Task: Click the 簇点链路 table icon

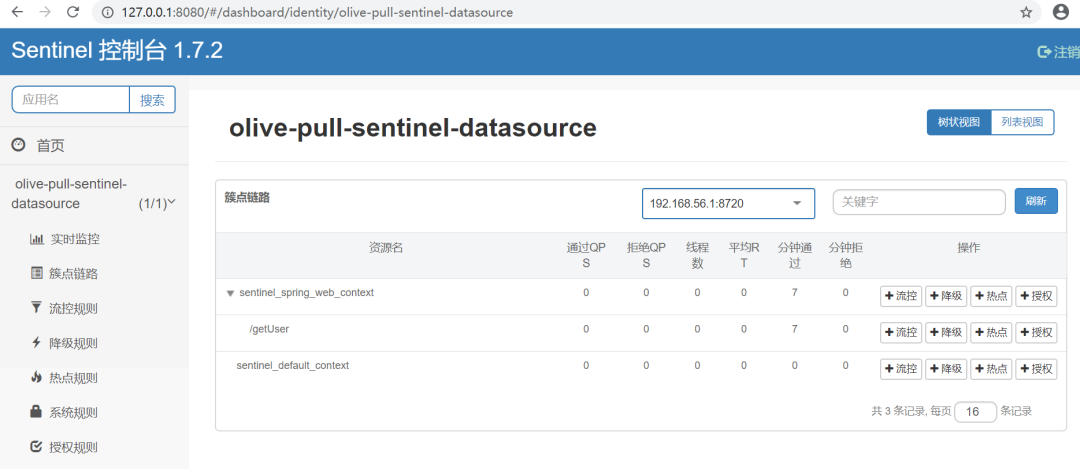Action: (37, 273)
